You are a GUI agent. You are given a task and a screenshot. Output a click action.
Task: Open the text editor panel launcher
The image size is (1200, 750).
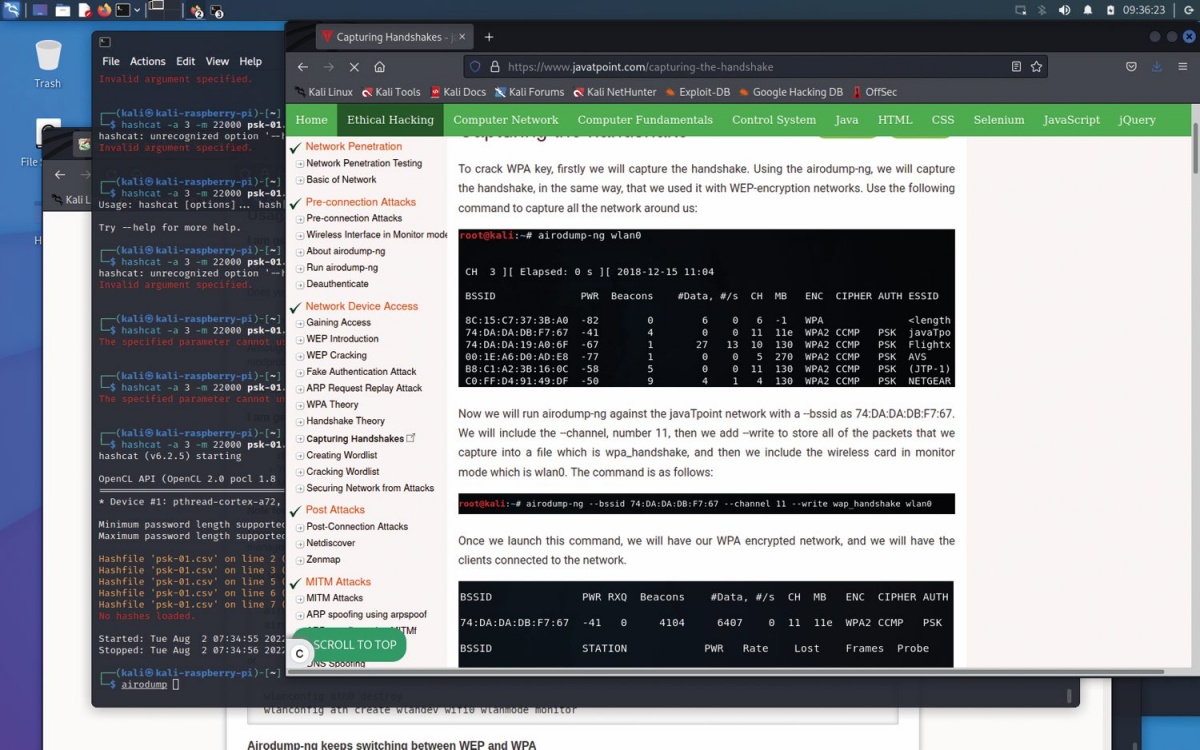click(83, 11)
